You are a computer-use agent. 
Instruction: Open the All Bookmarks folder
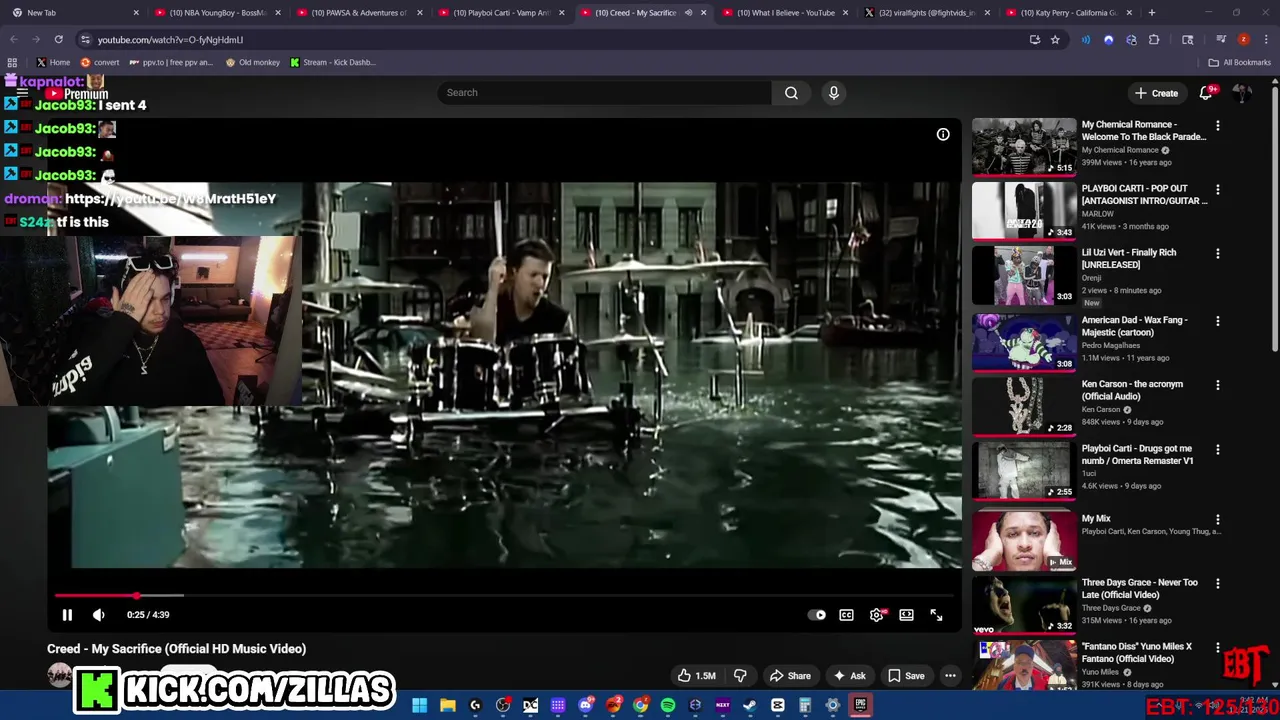point(1239,62)
